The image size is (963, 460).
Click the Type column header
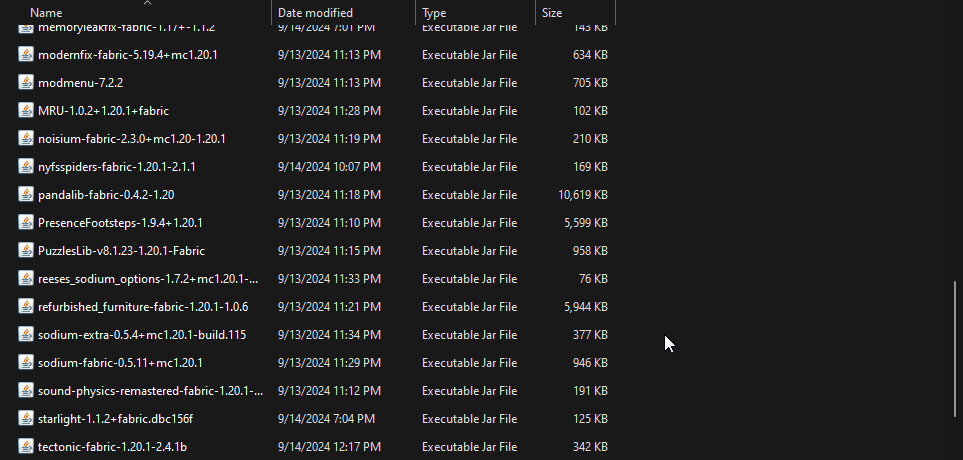tap(434, 13)
